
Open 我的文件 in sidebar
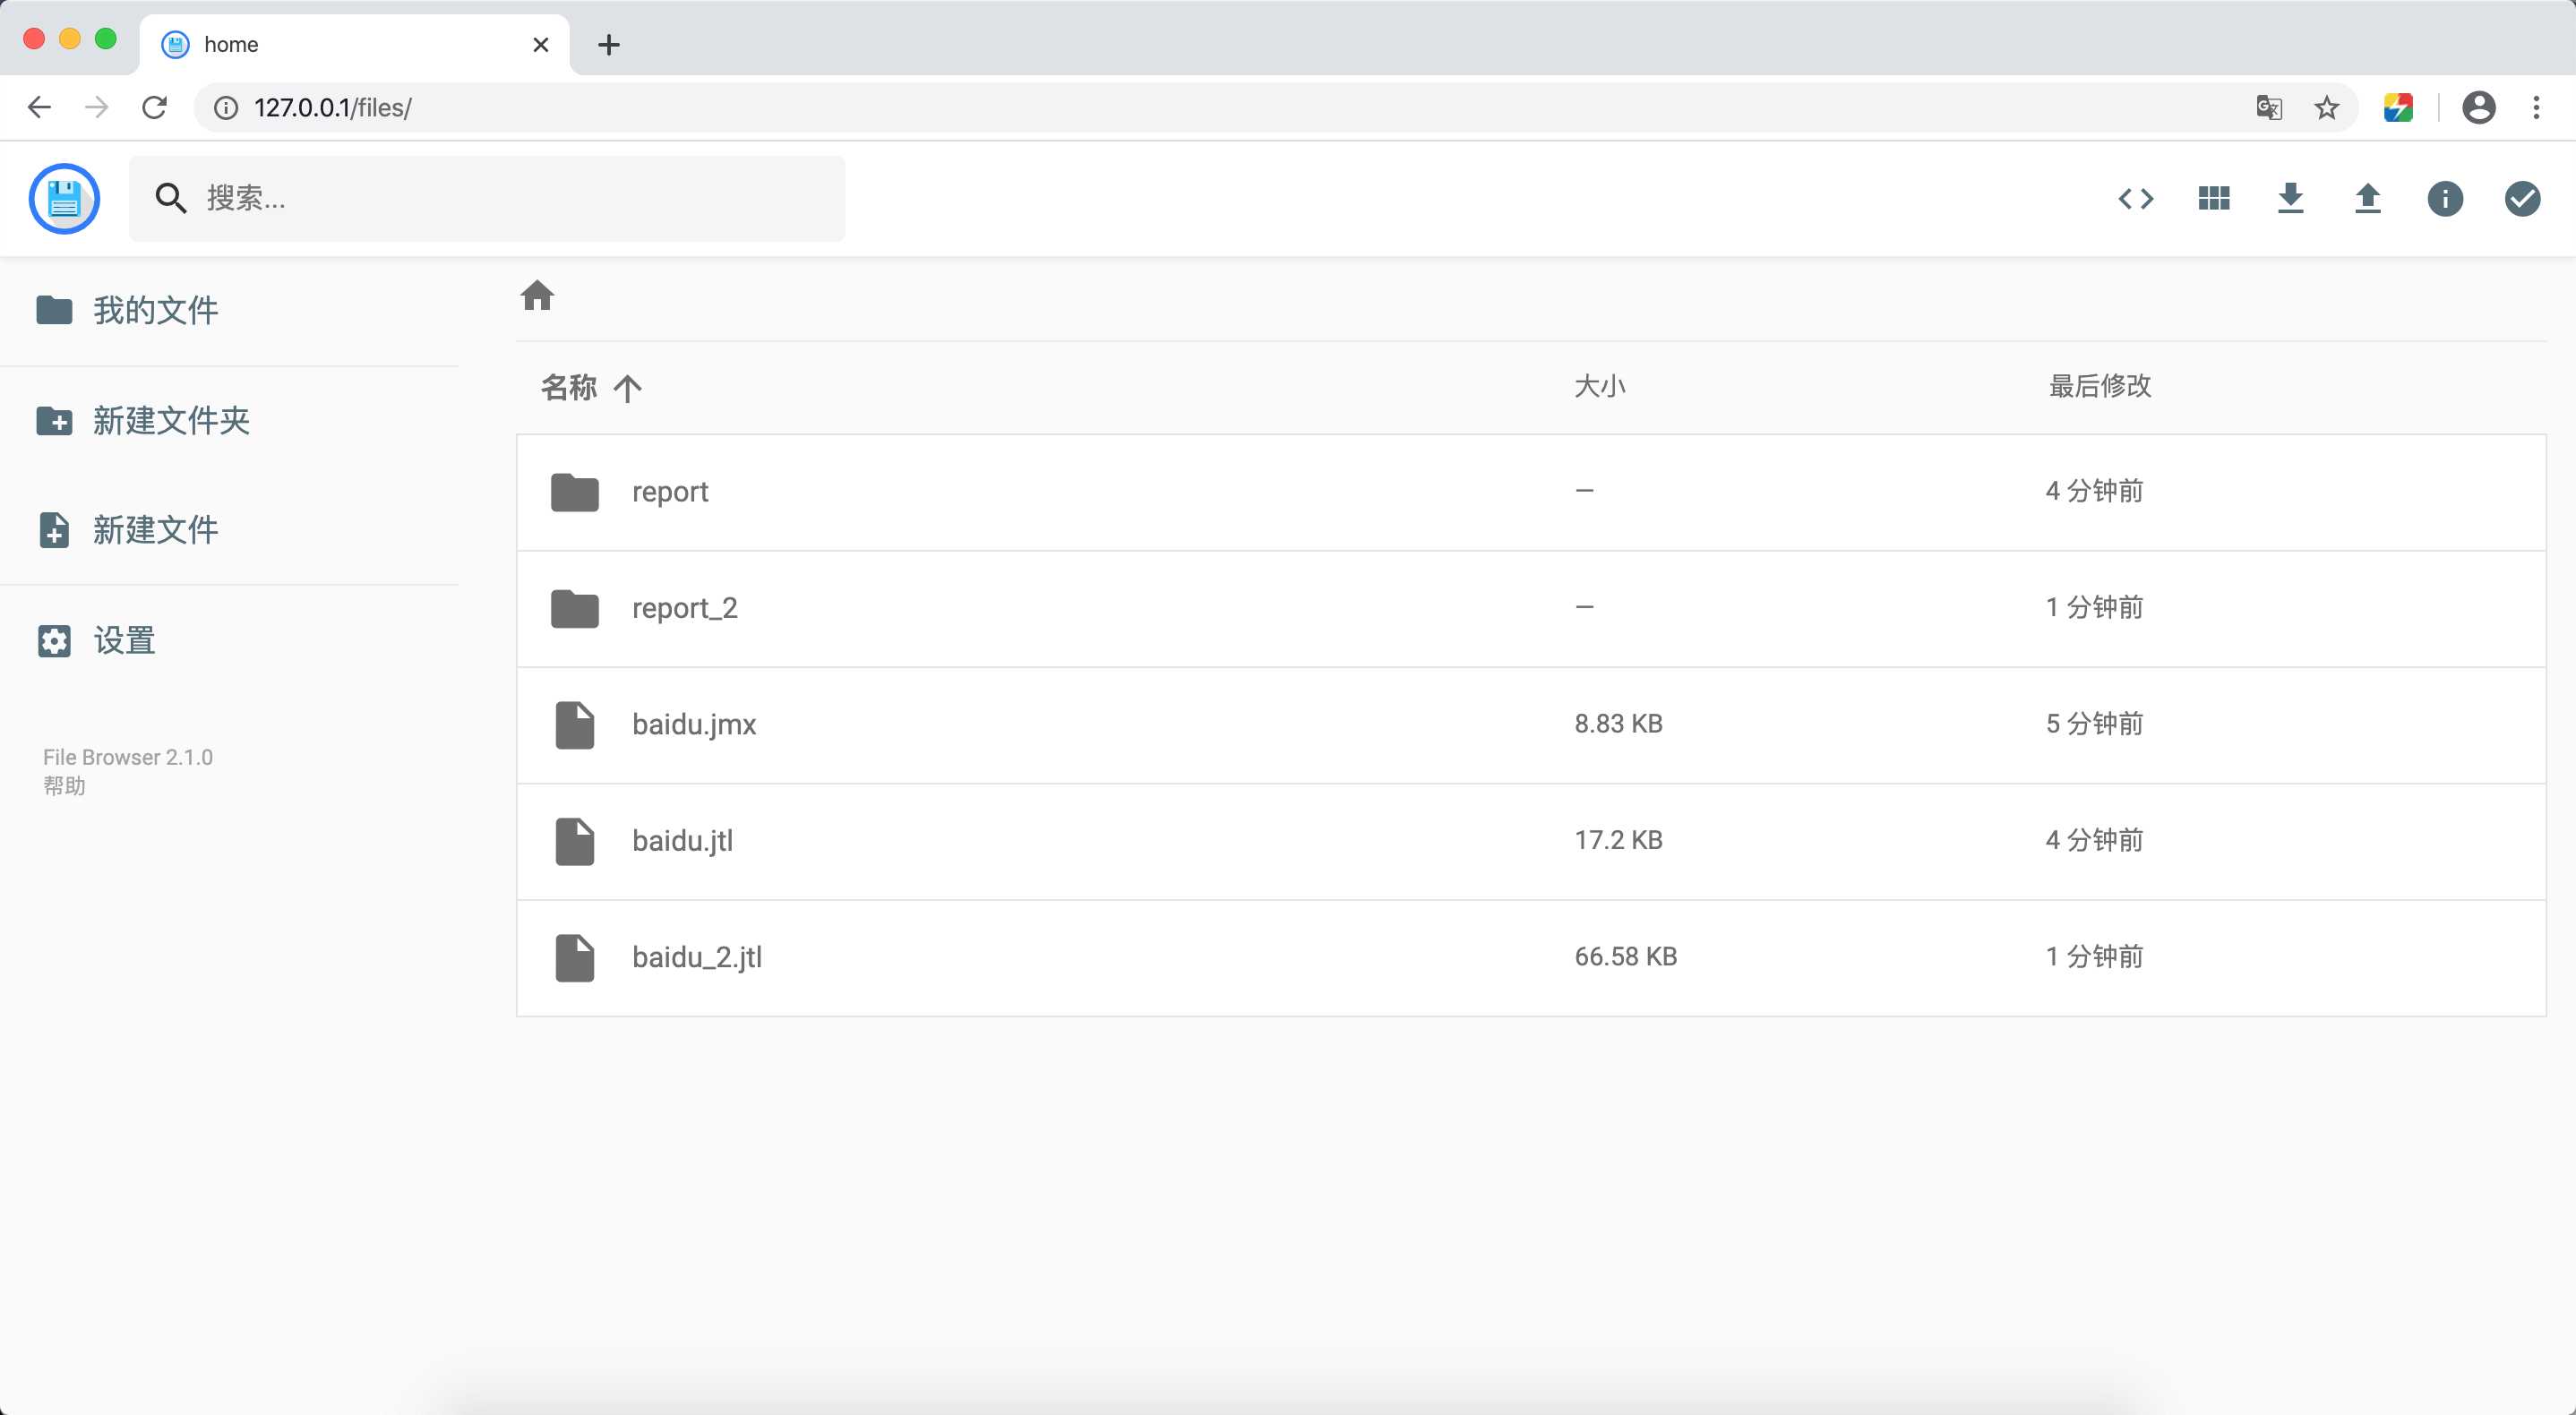(x=128, y=310)
